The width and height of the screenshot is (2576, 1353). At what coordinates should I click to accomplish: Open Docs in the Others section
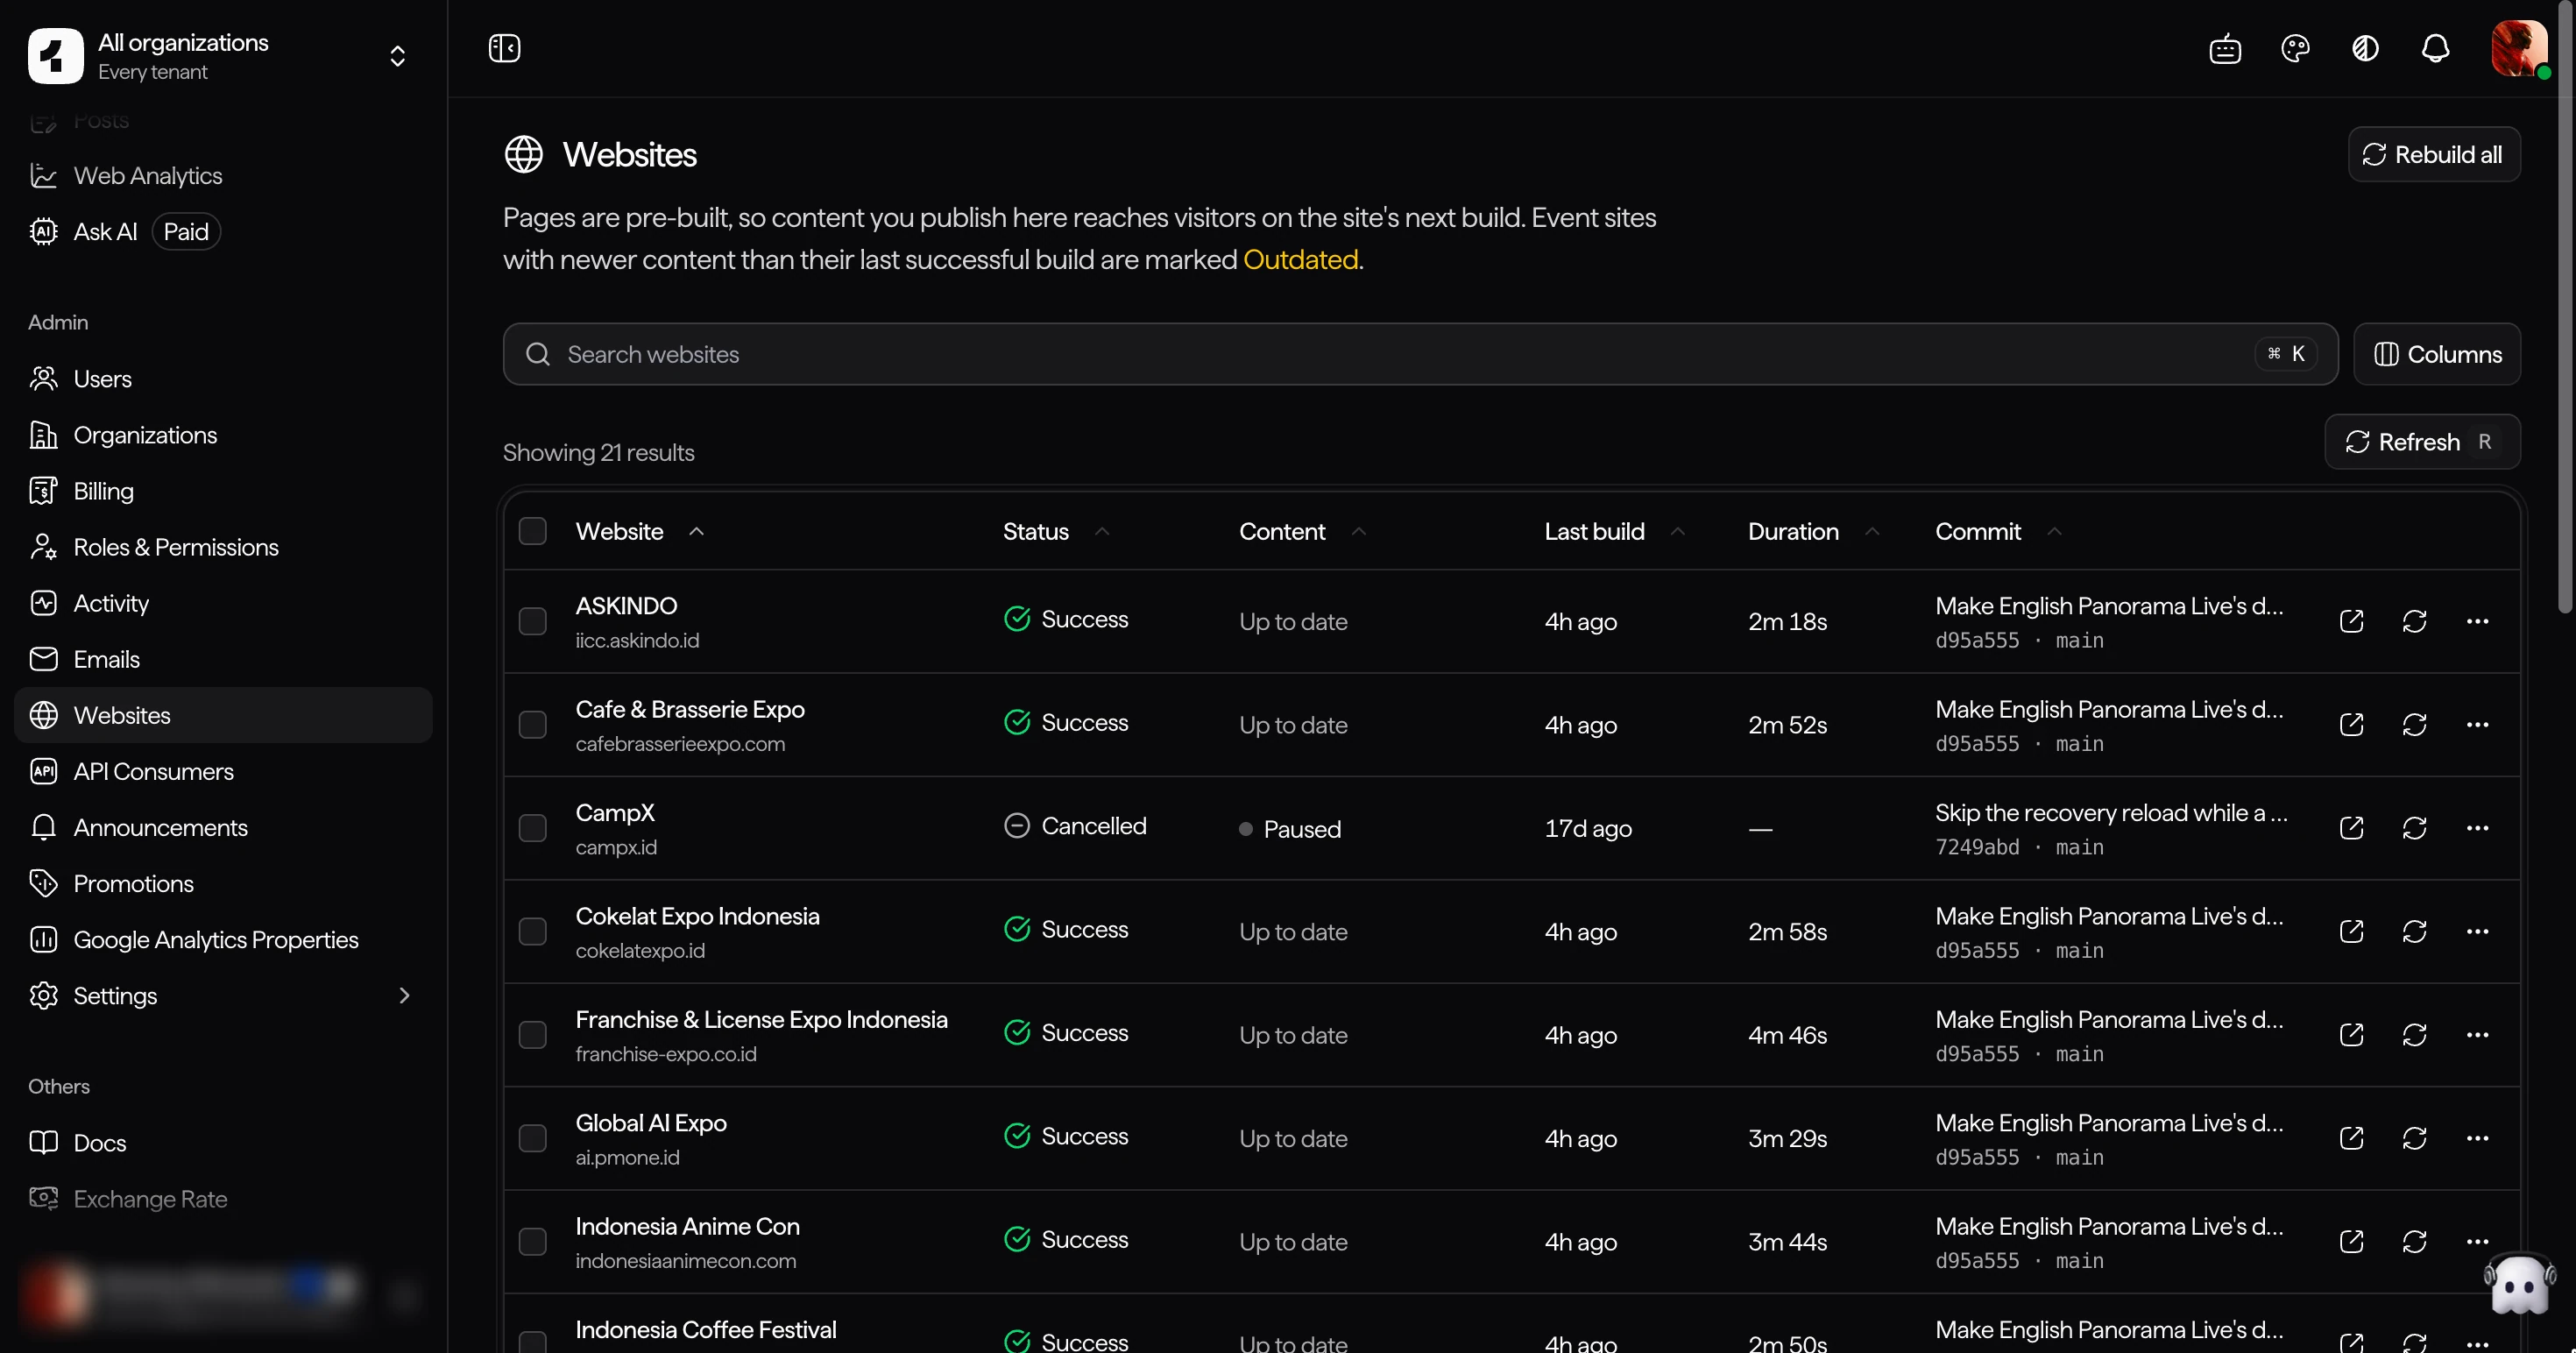click(223, 1143)
